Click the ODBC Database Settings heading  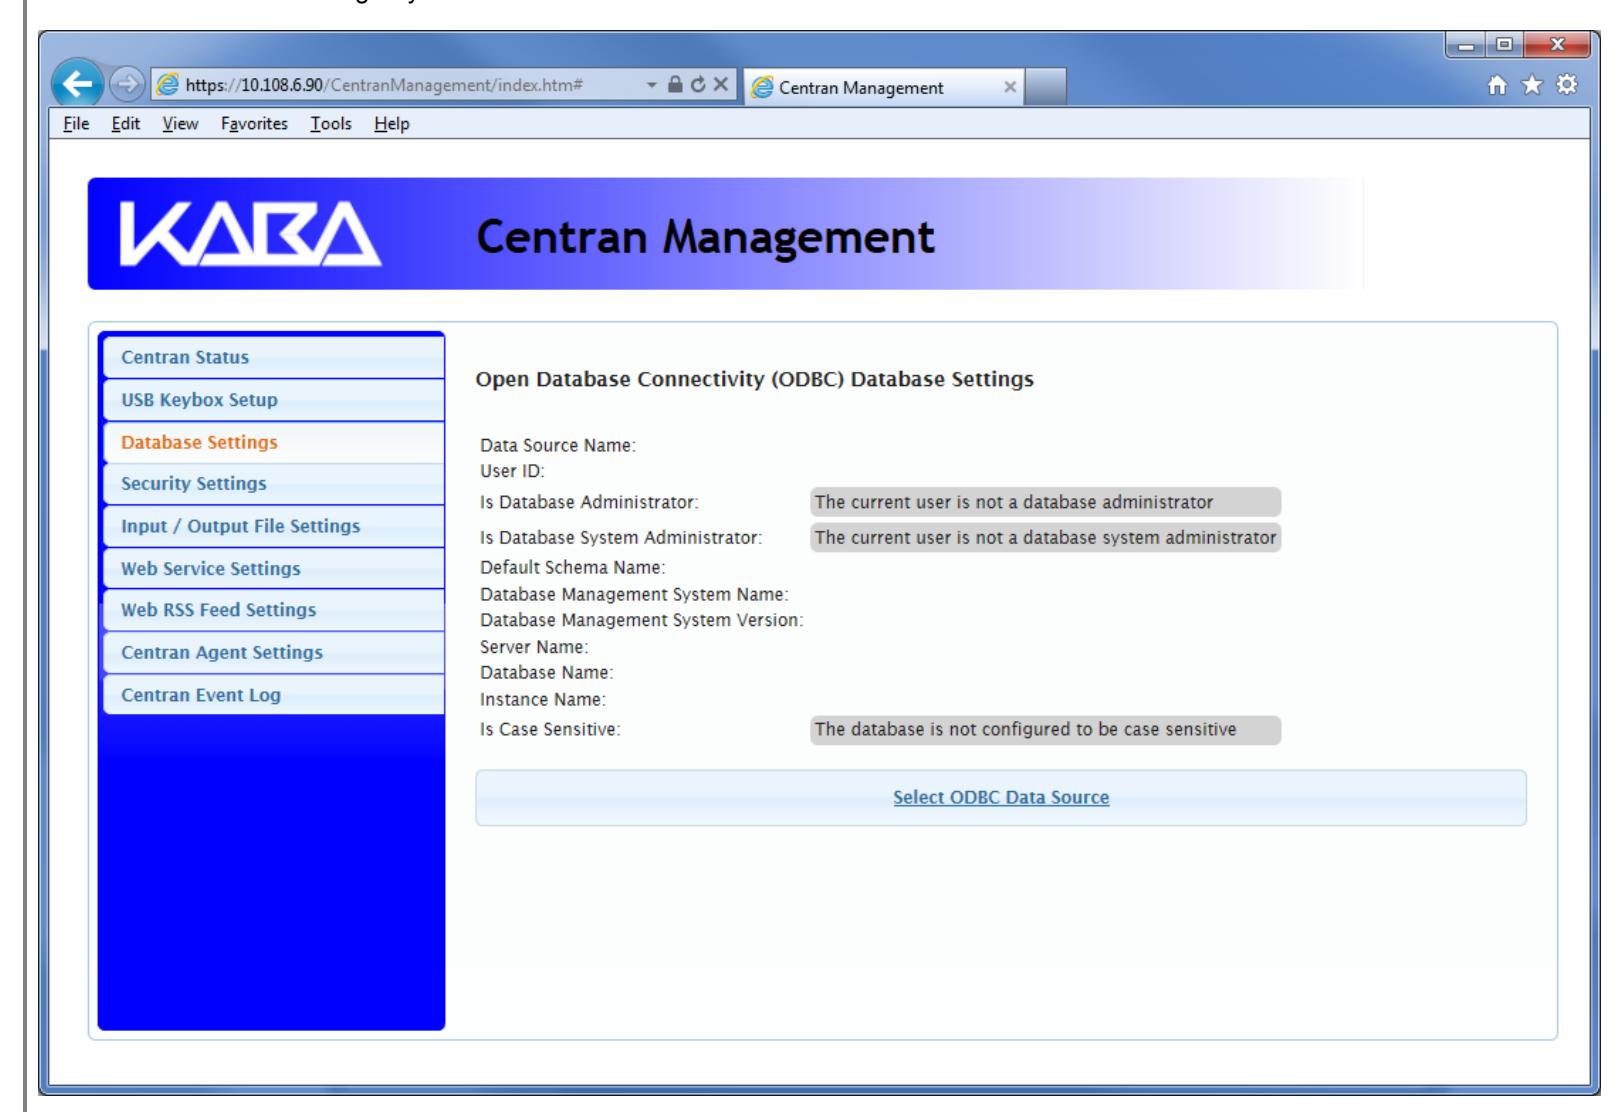755,380
